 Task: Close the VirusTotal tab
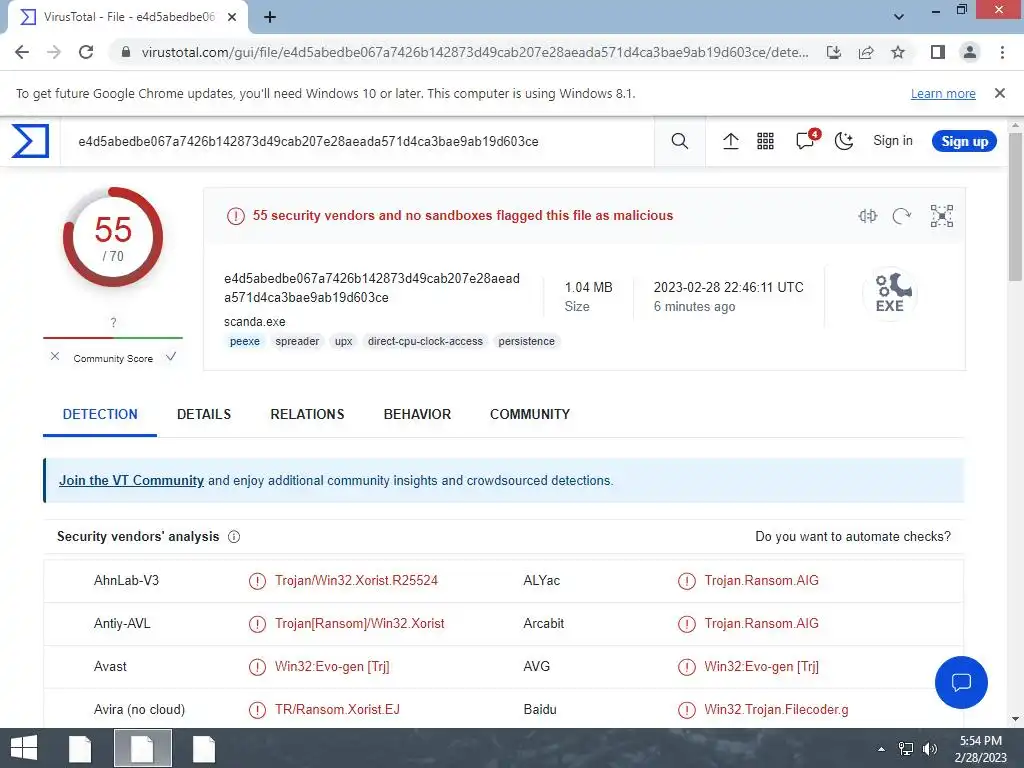point(232,17)
